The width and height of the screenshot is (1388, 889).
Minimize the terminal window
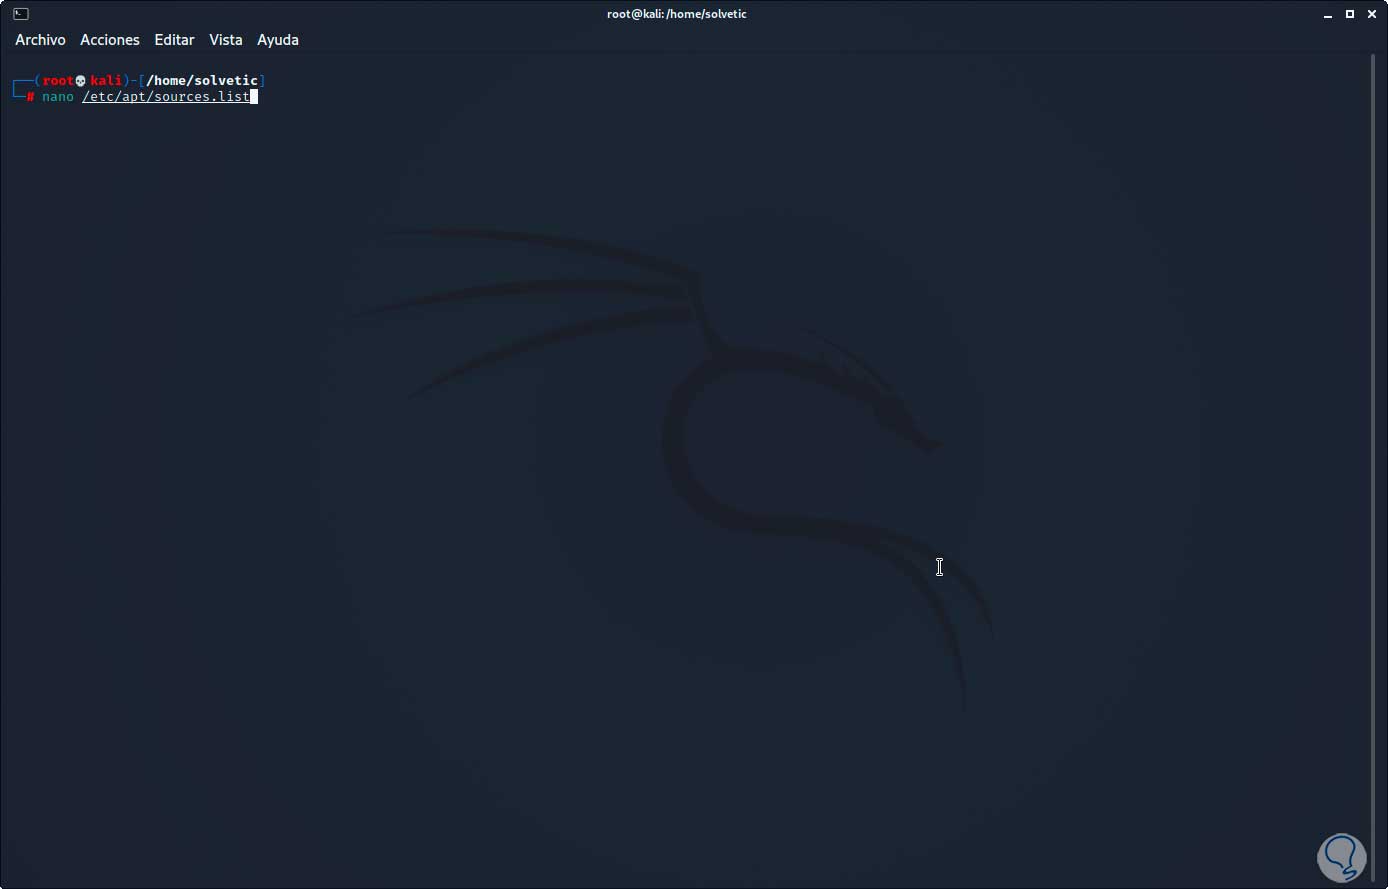point(1328,14)
